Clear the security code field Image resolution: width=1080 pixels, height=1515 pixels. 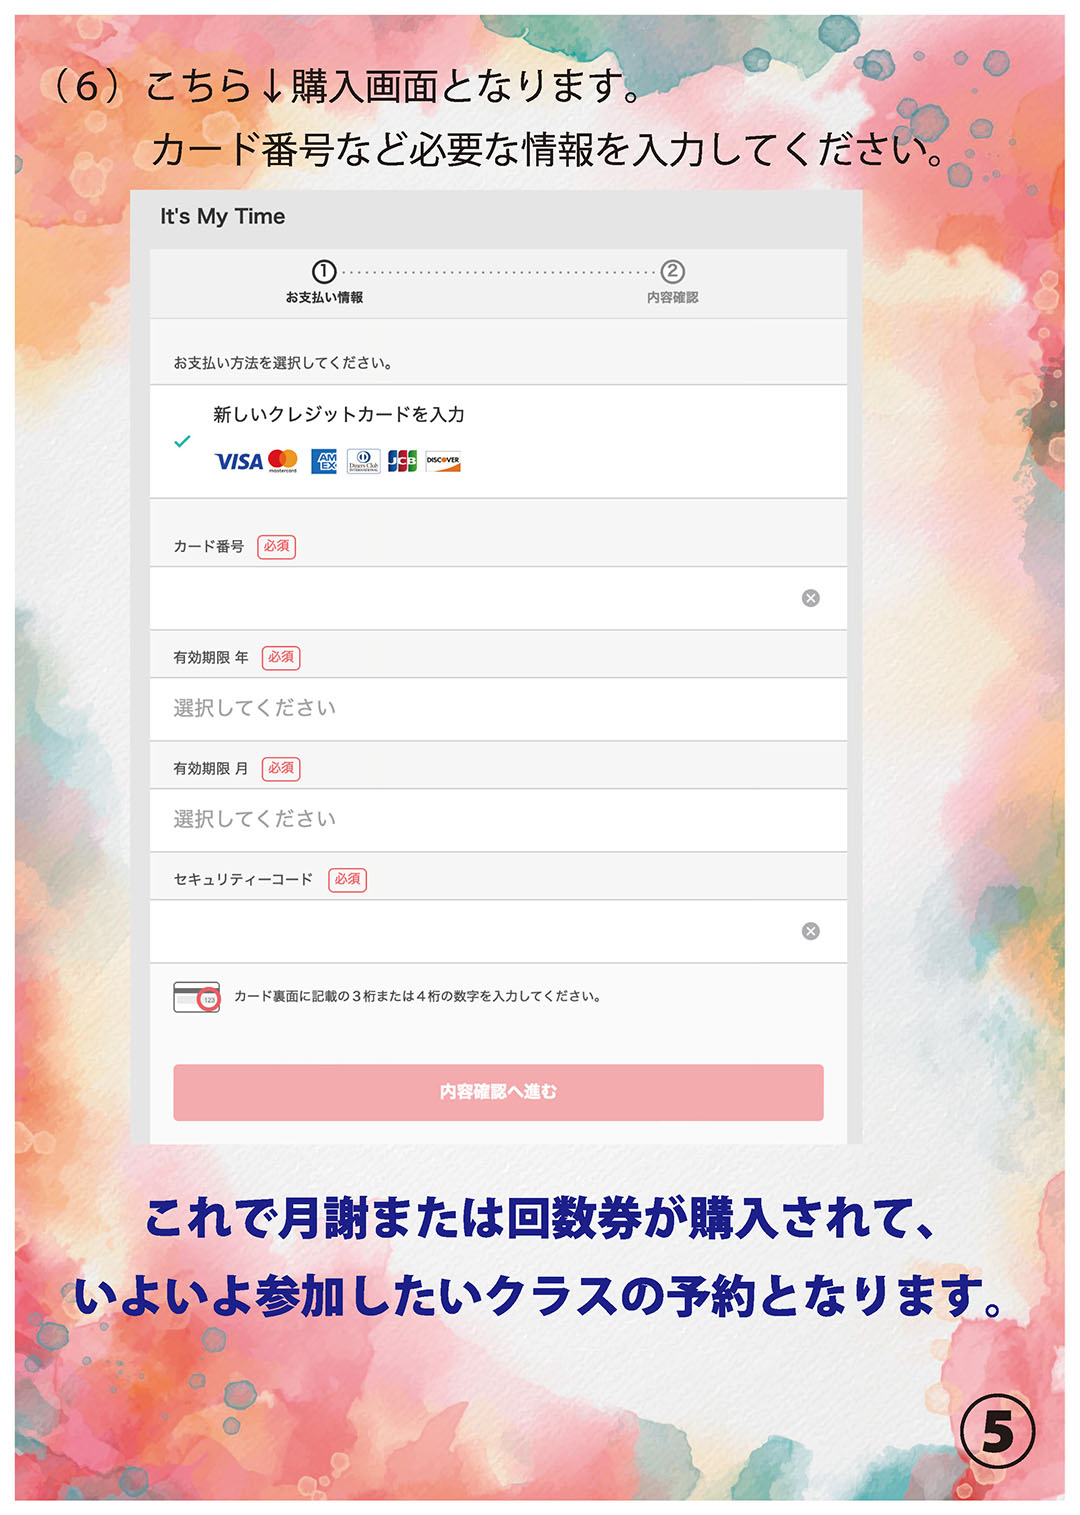coord(811,931)
